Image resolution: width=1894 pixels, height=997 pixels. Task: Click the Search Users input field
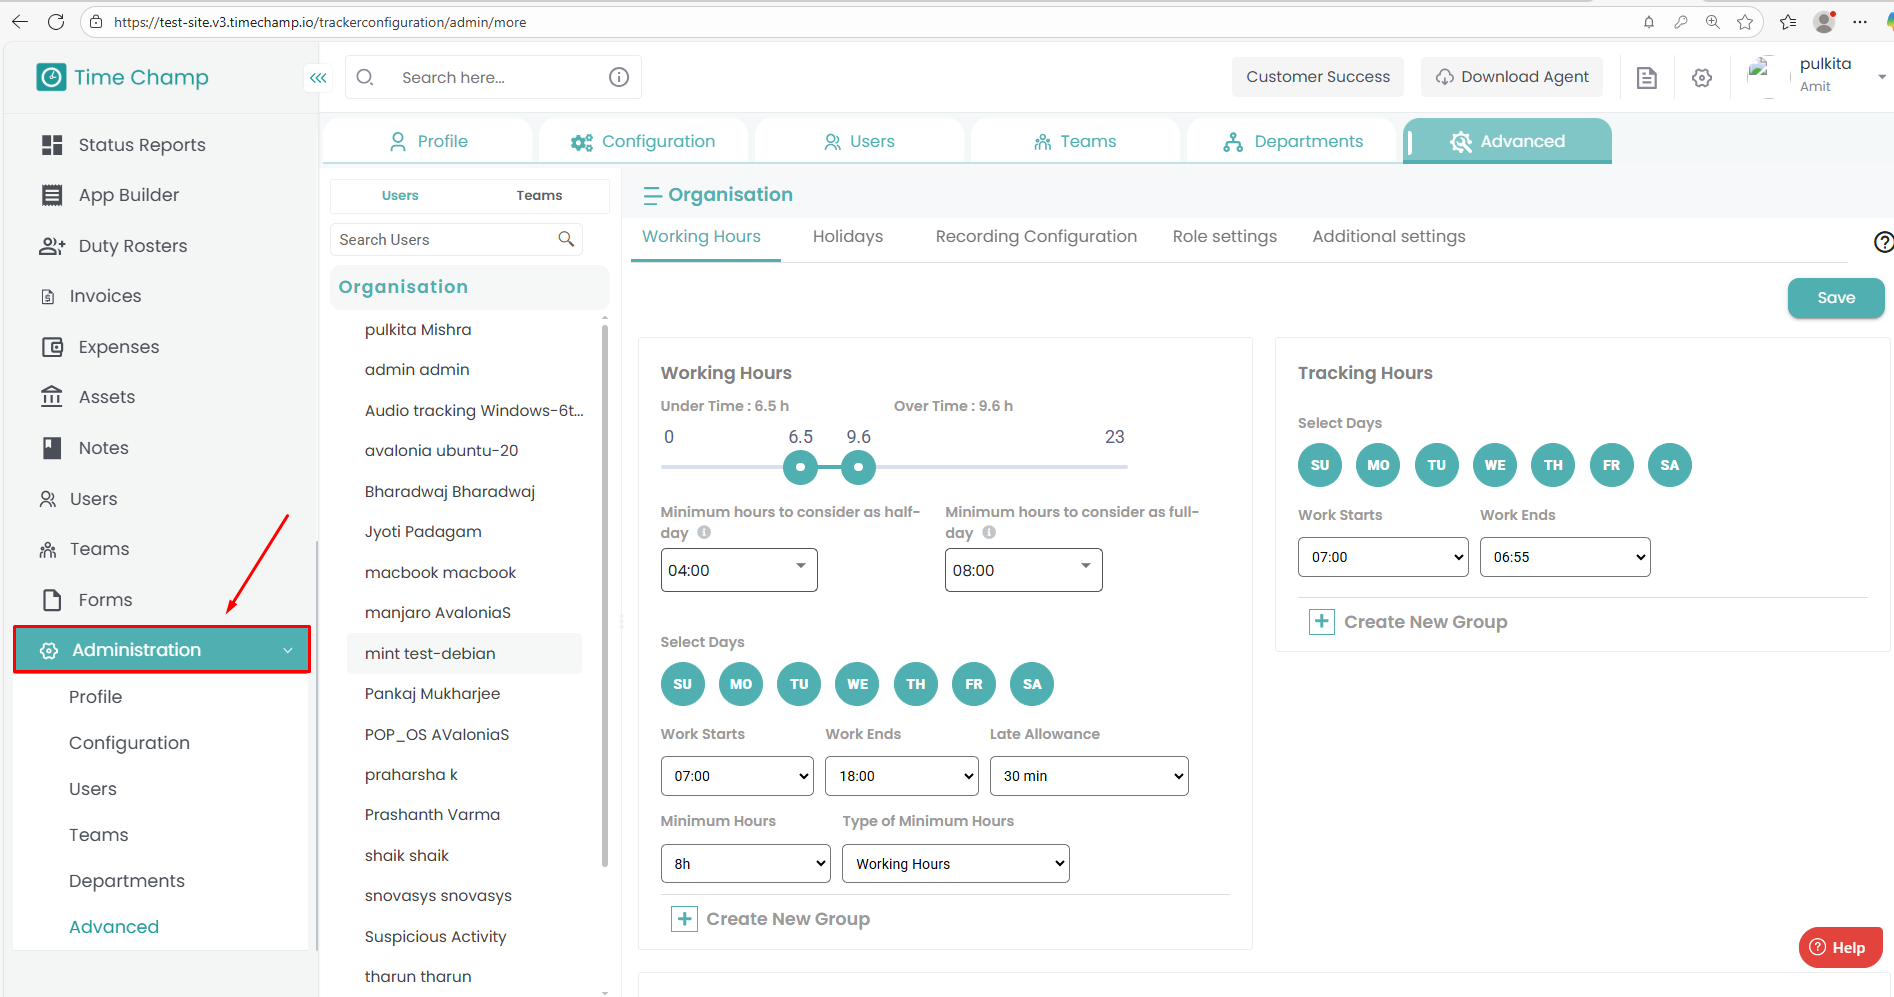click(445, 240)
